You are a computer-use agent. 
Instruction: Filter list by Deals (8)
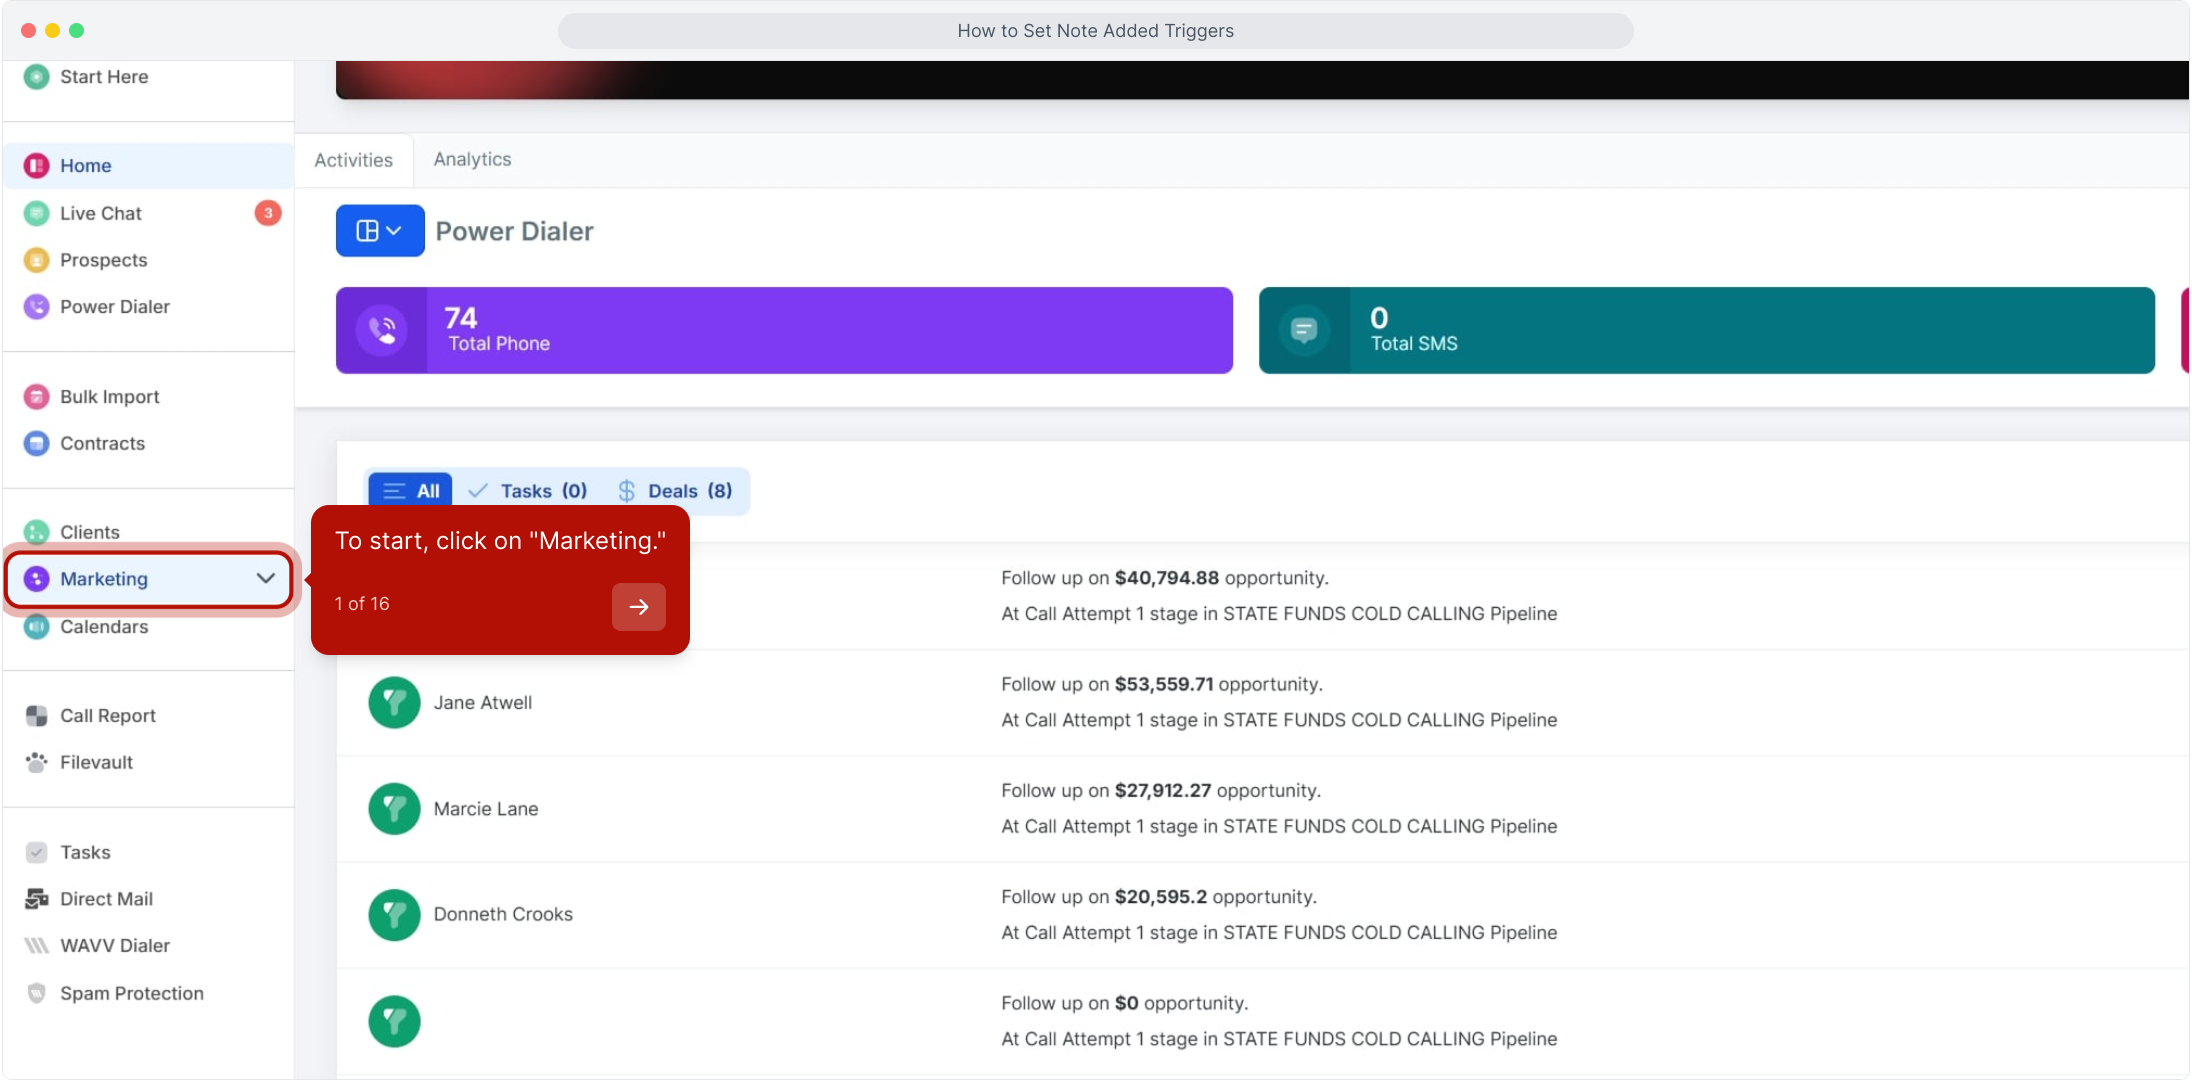pos(675,491)
